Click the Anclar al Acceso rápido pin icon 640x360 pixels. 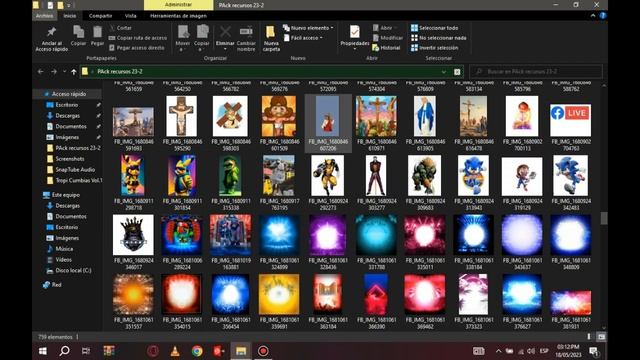point(51,32)
